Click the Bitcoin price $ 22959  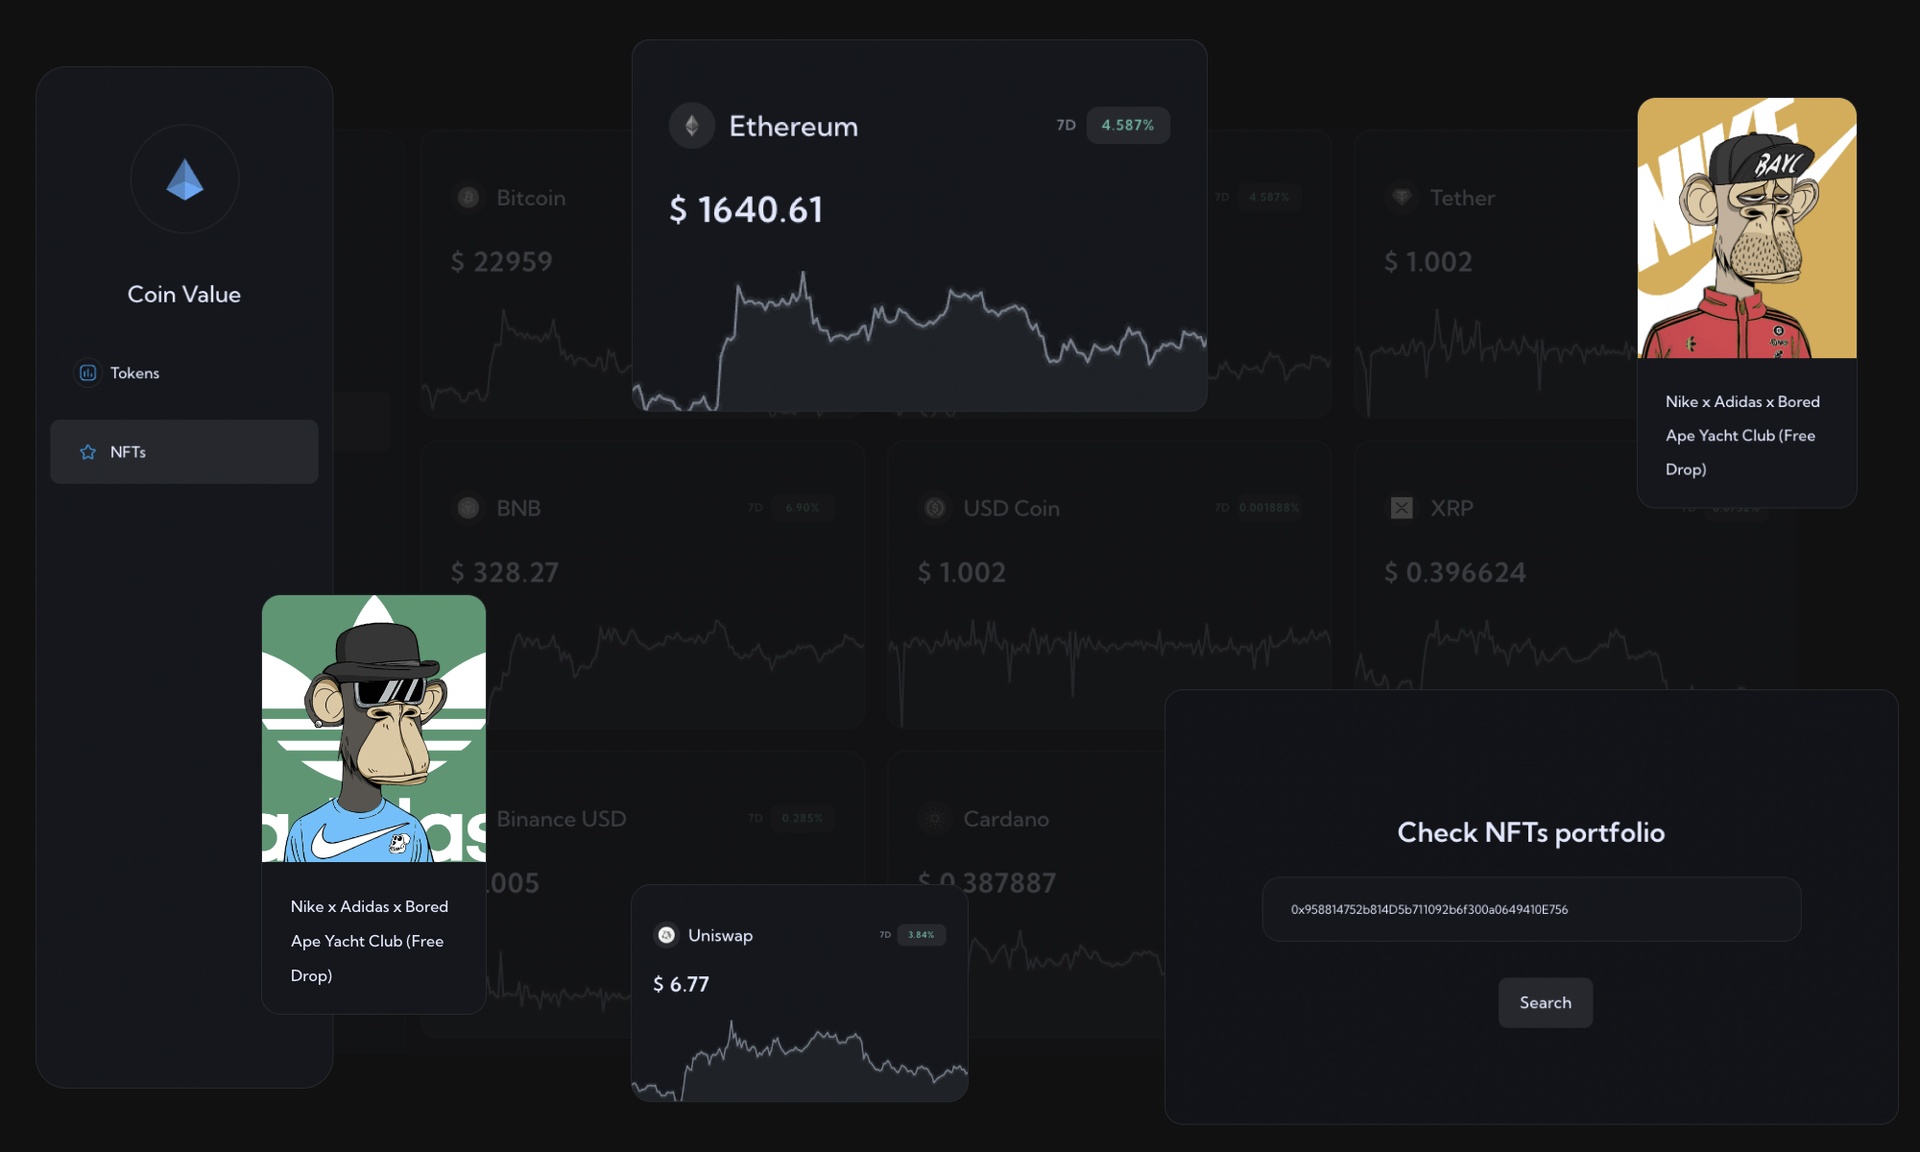[502, 262]
